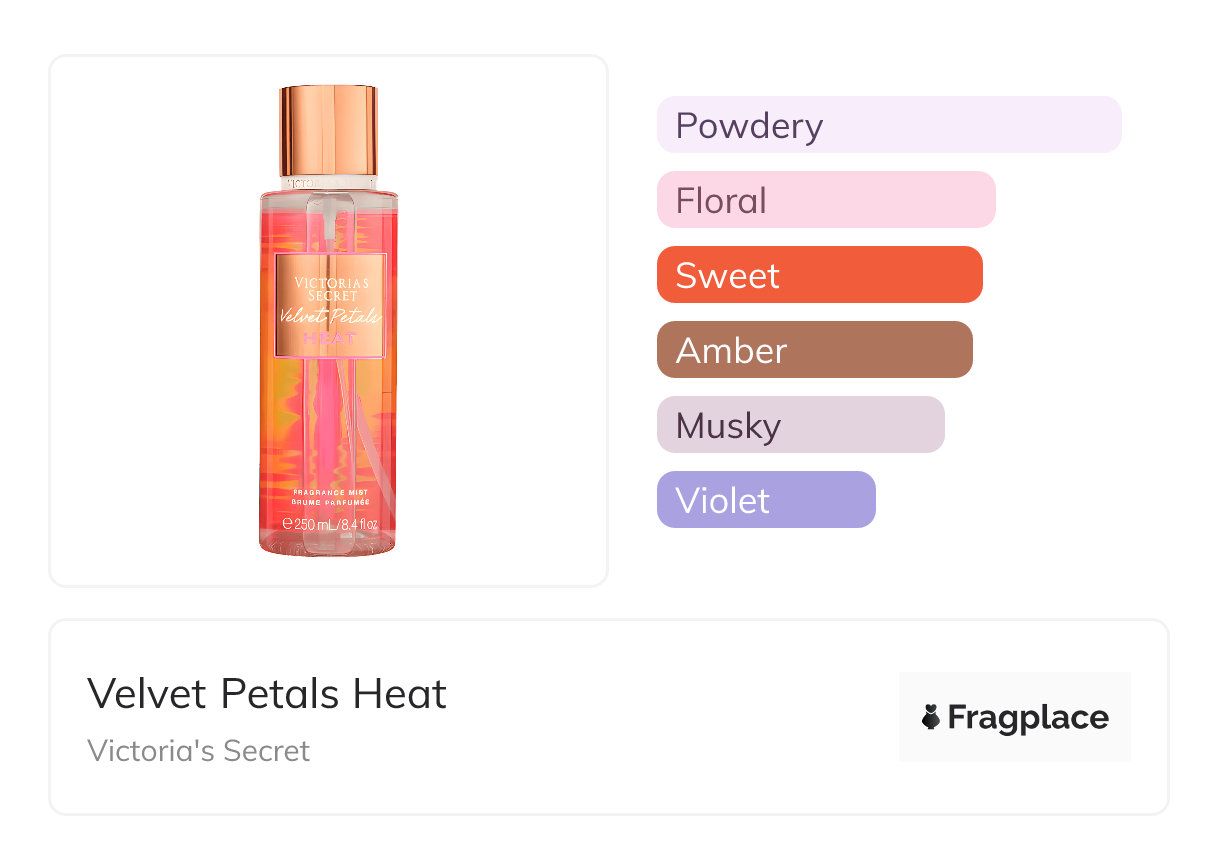Select the Powdery accord bar
This screenshot has width=1218, height=864.
pyautogui.click(x=888, y=125)
